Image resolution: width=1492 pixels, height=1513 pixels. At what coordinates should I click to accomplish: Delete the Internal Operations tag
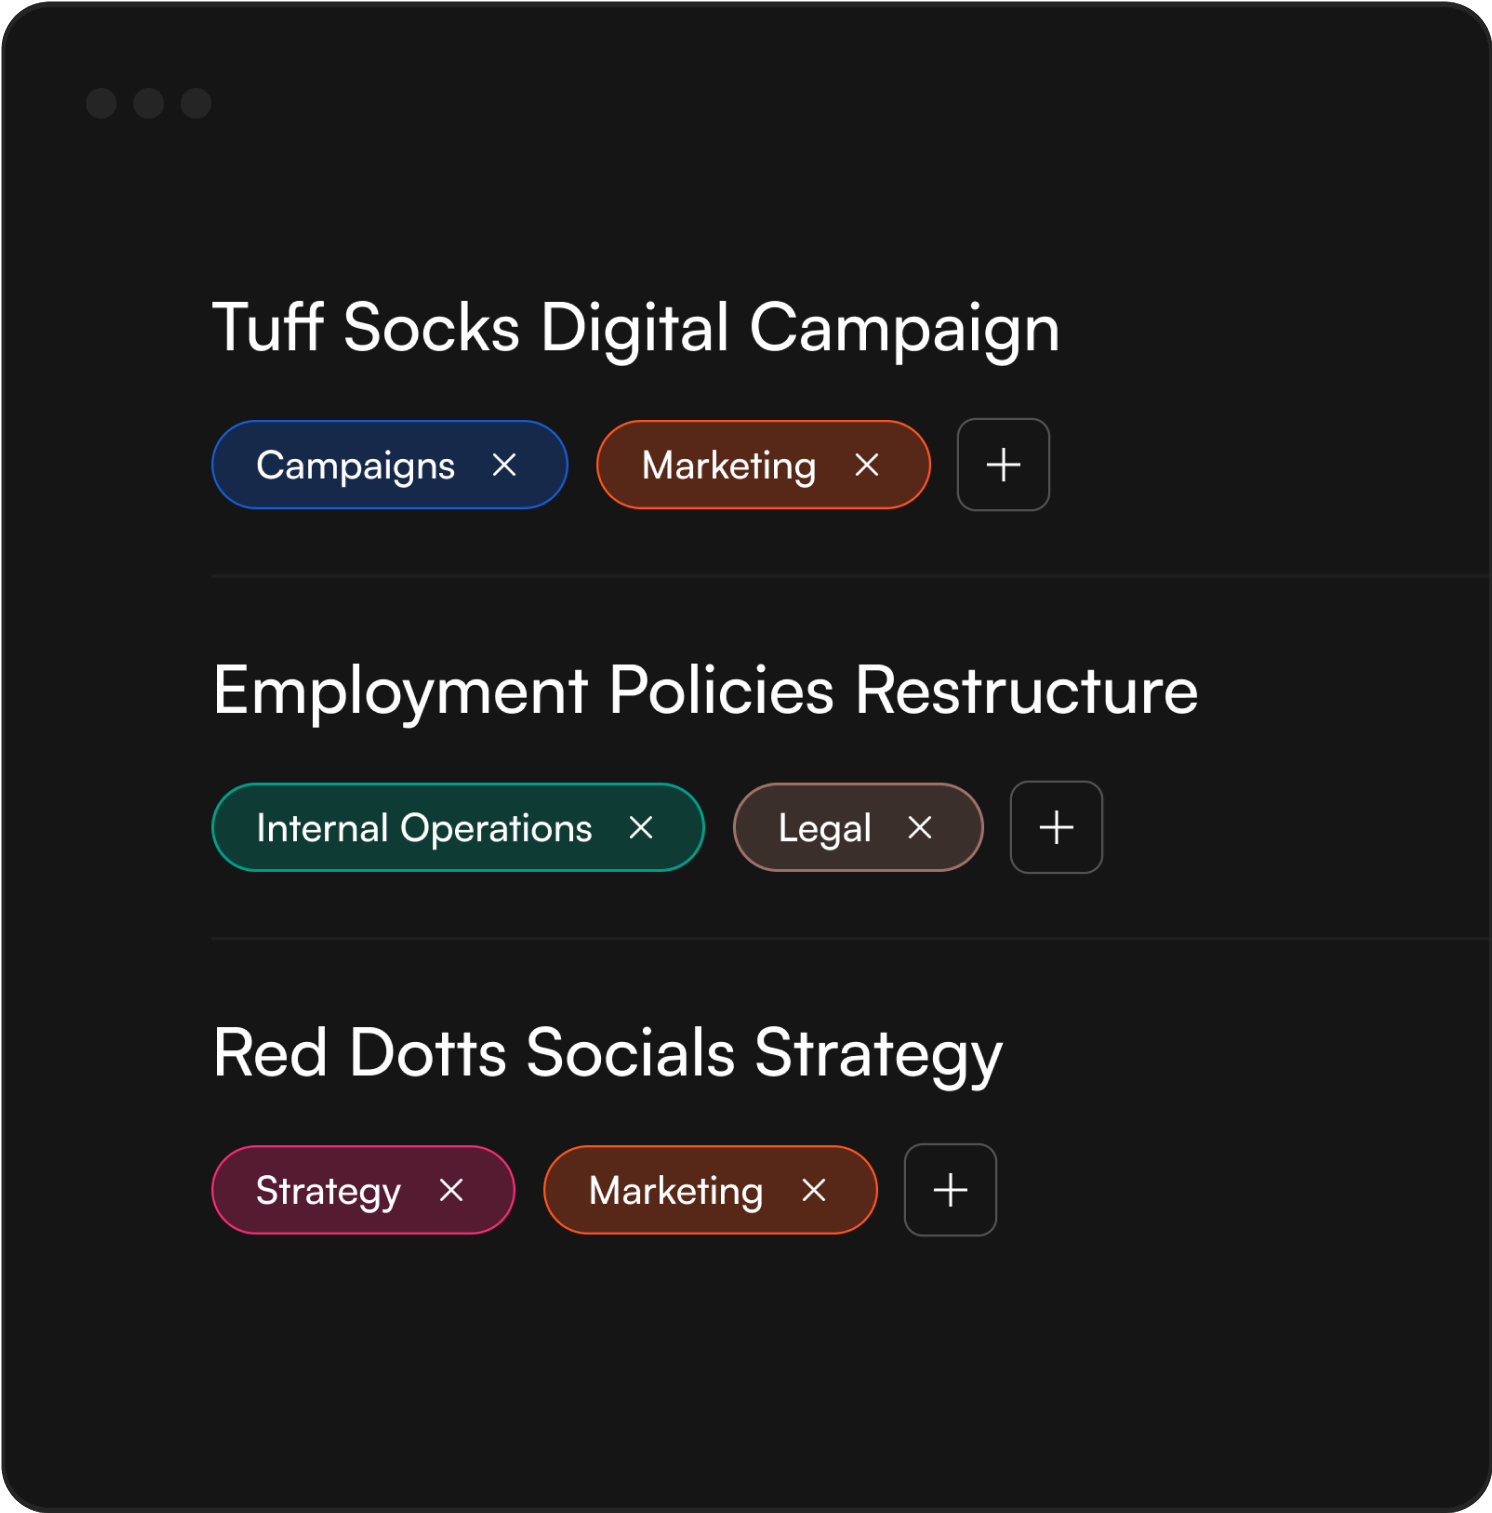click(x=641, y=828)
